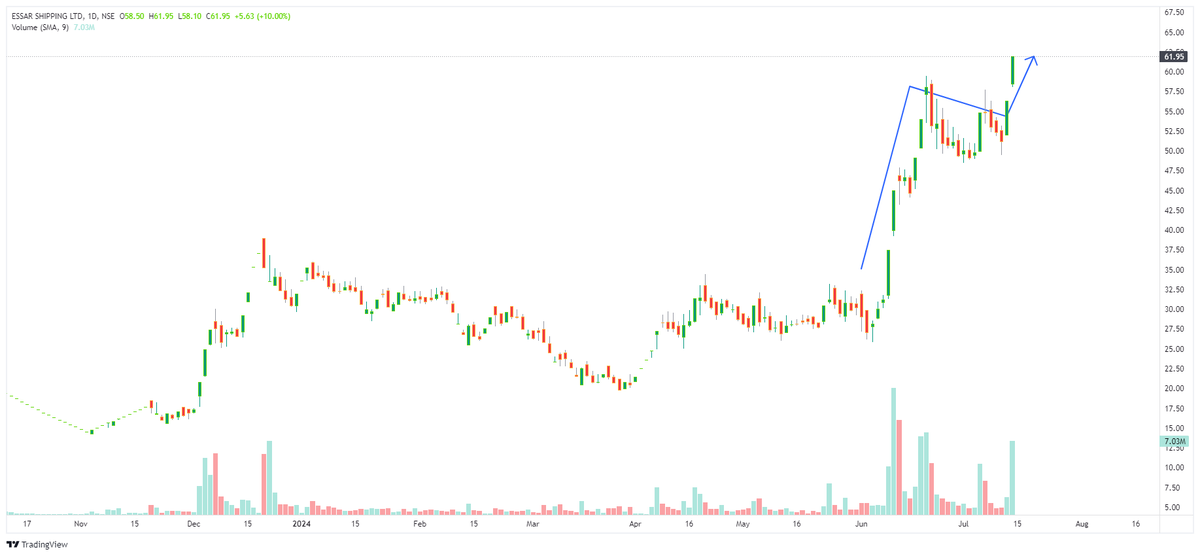Click the 47.50 price axis label
Viewport: 1200px width, 556px height.
point(1174,171)
